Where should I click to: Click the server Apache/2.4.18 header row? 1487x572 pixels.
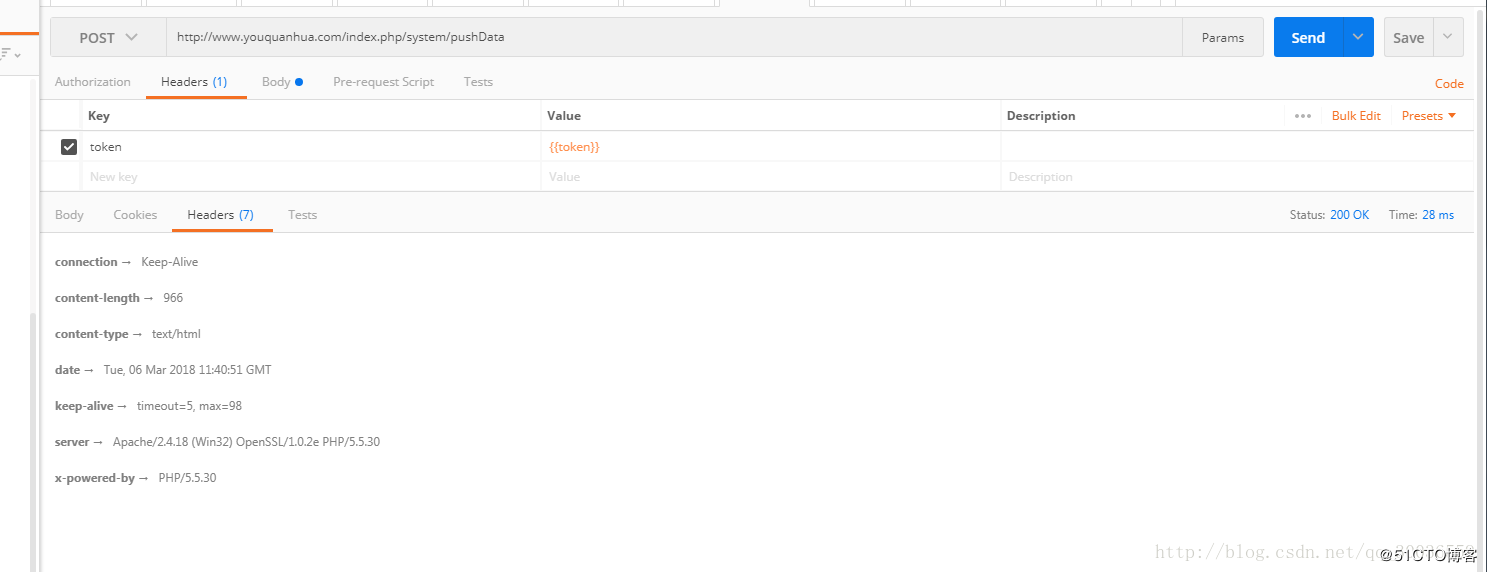(217, 442)
